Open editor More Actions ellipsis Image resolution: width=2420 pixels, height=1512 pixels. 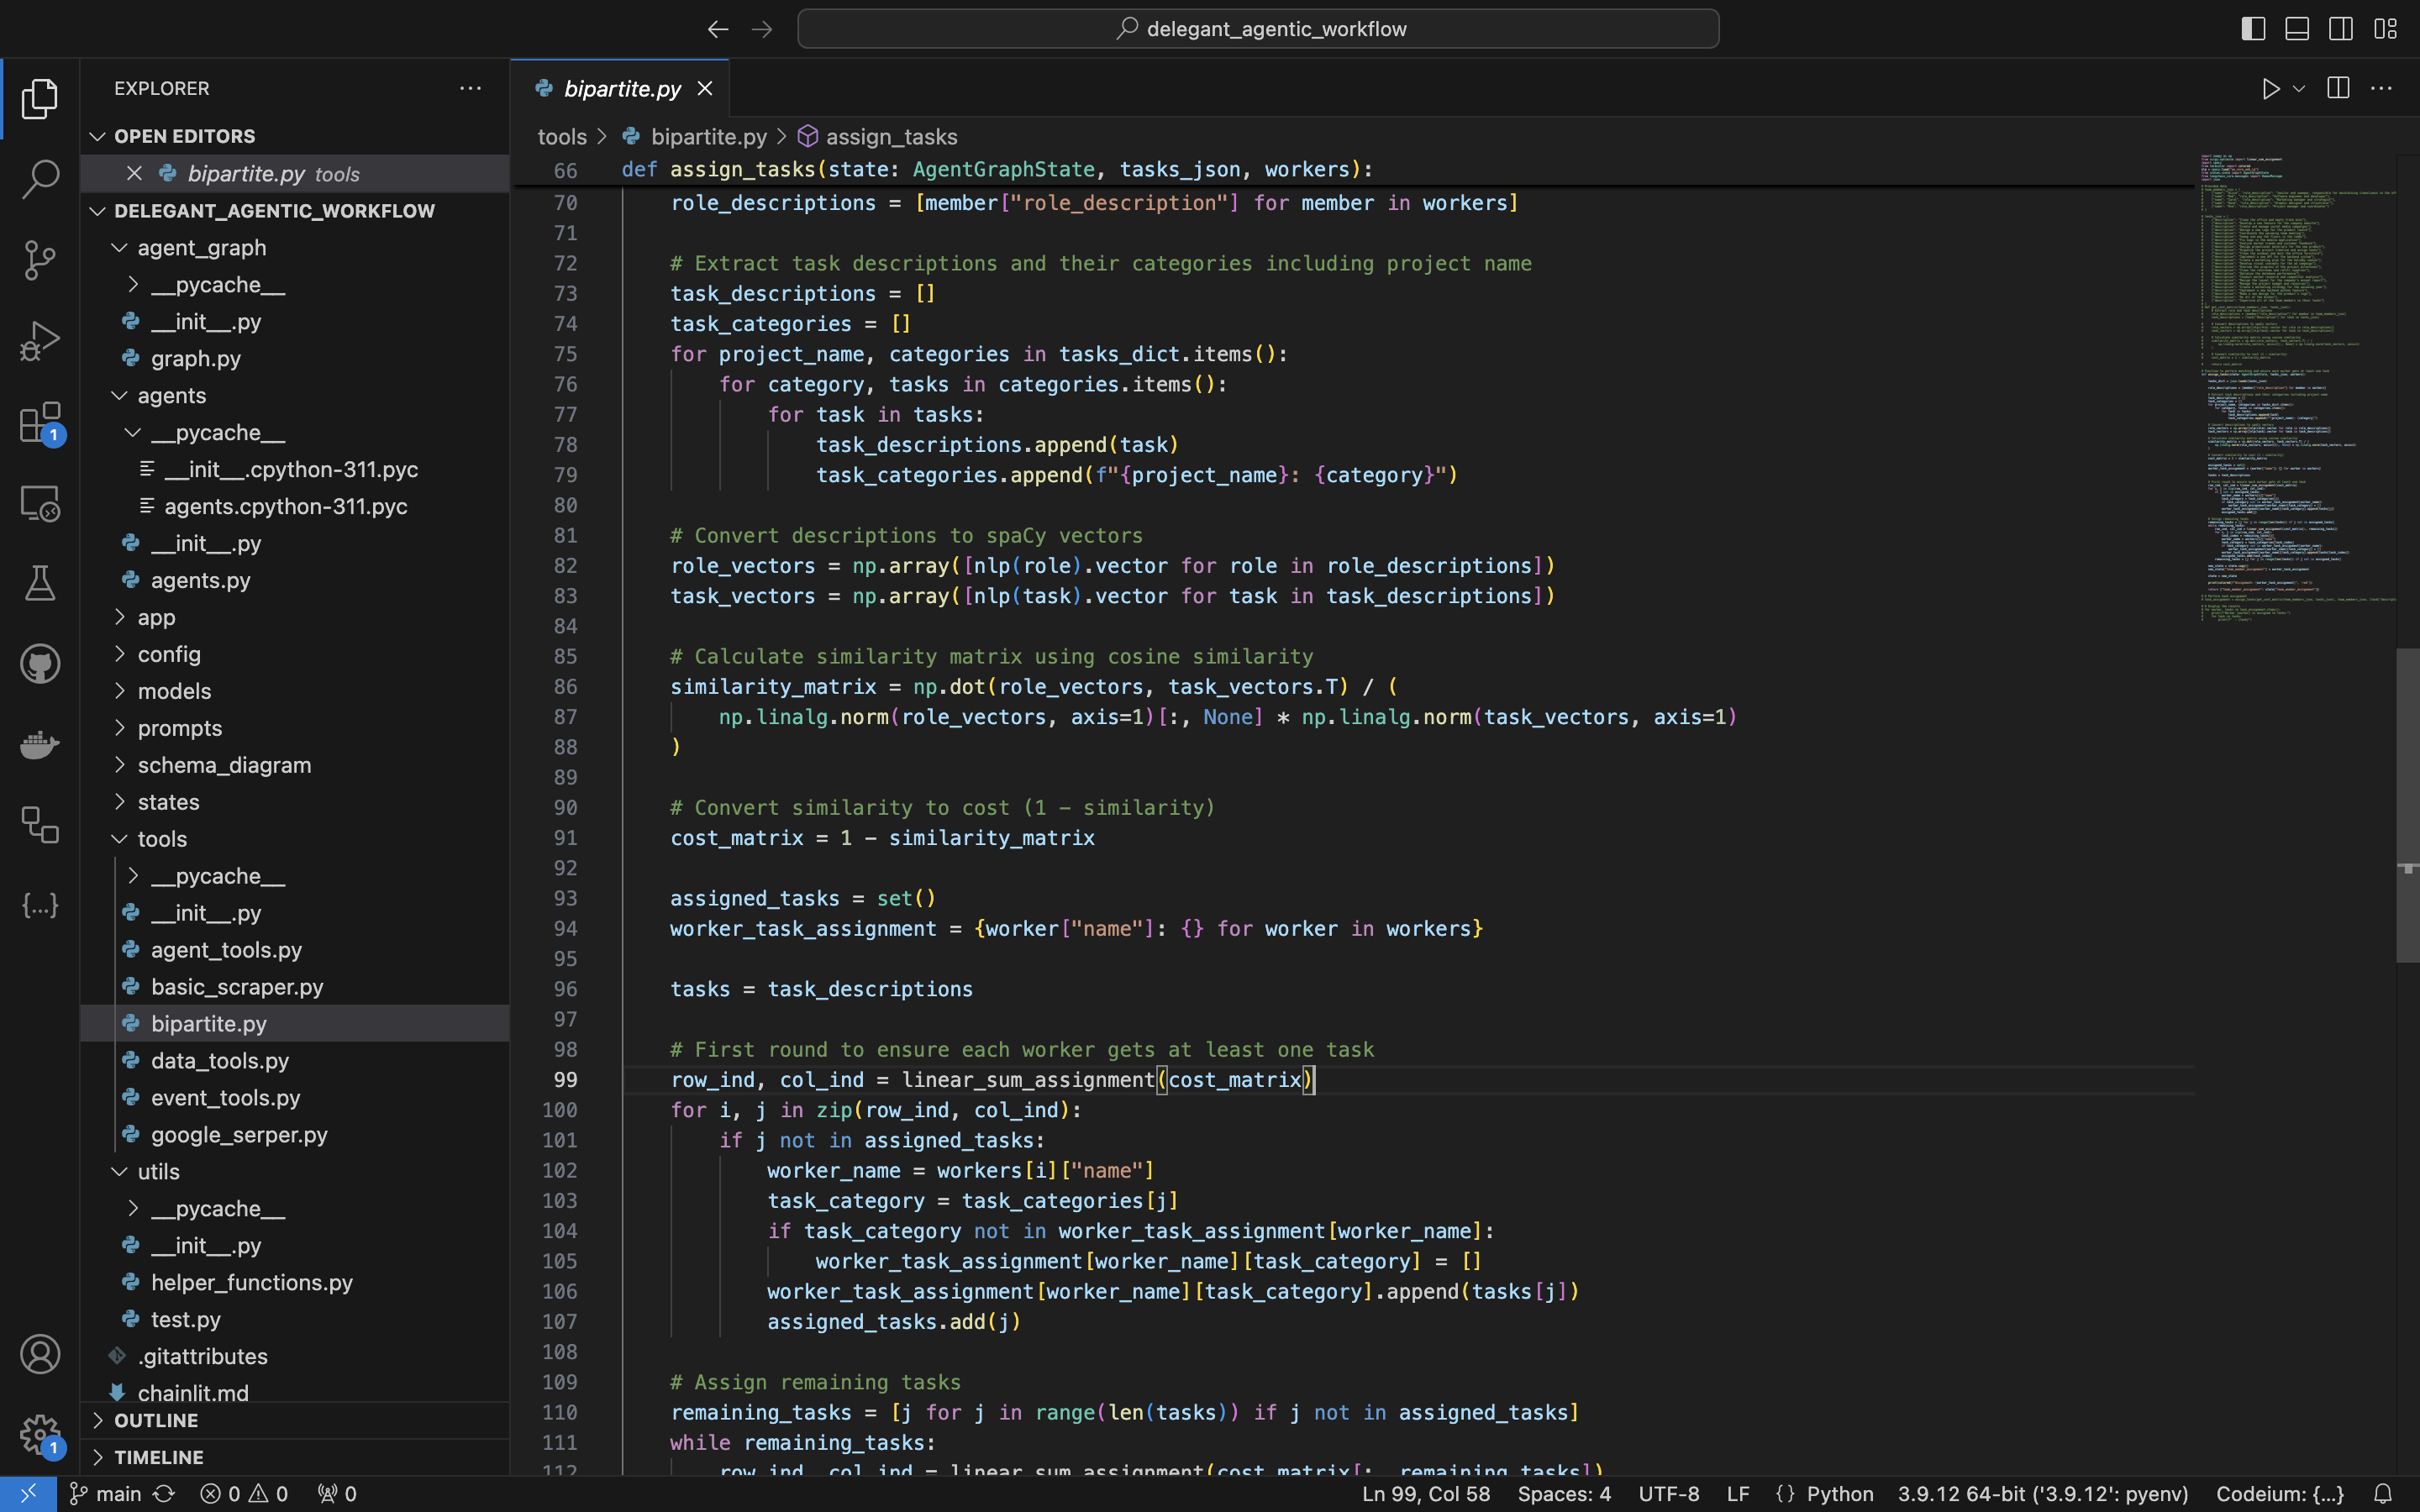click(x=2382, y=88)
